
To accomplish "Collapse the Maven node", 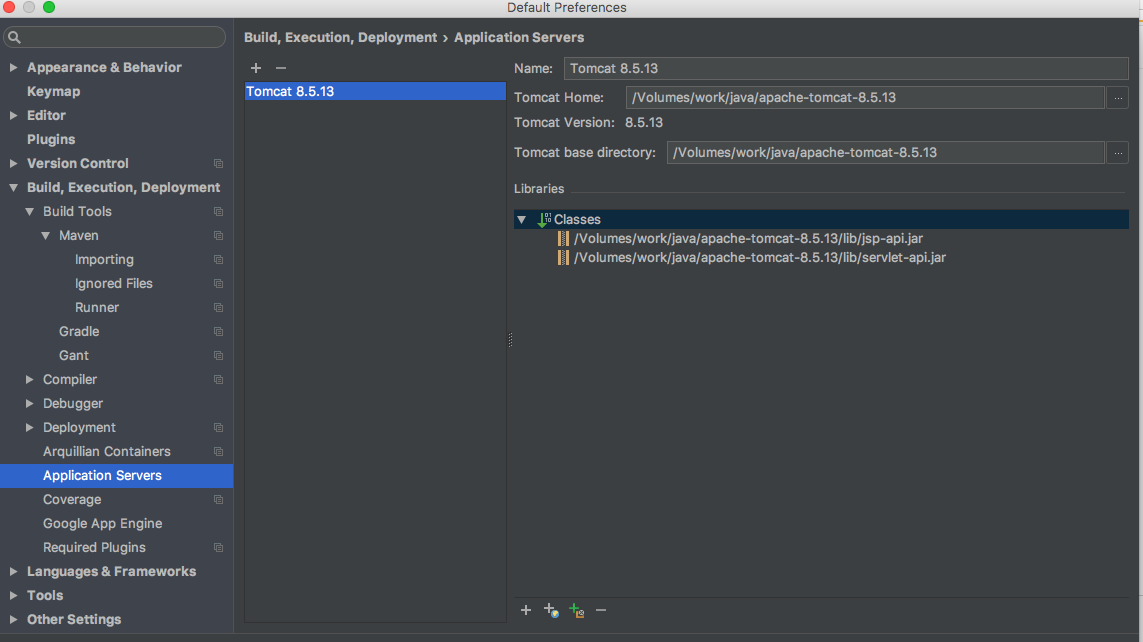I will click(x=45, y=235).
